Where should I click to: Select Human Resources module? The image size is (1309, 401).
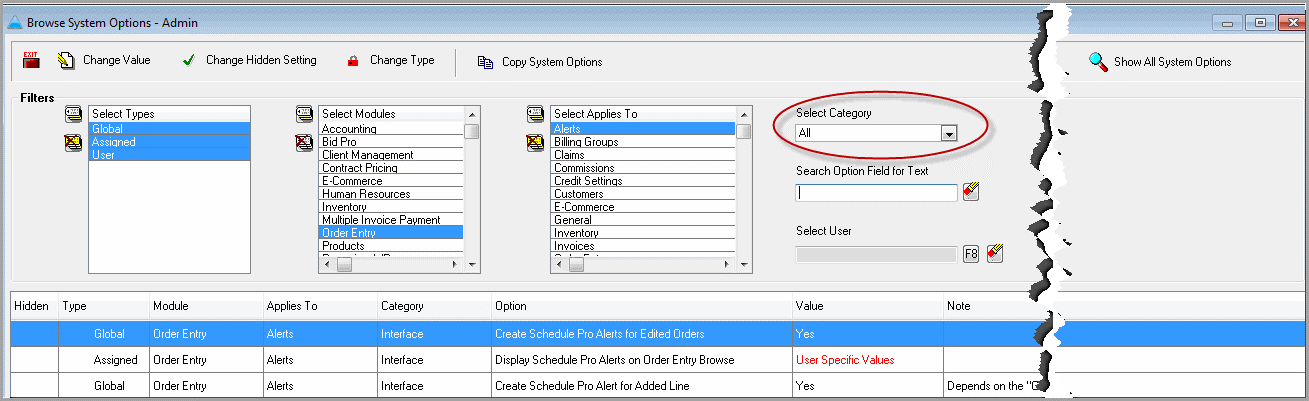tap(391, 194)
